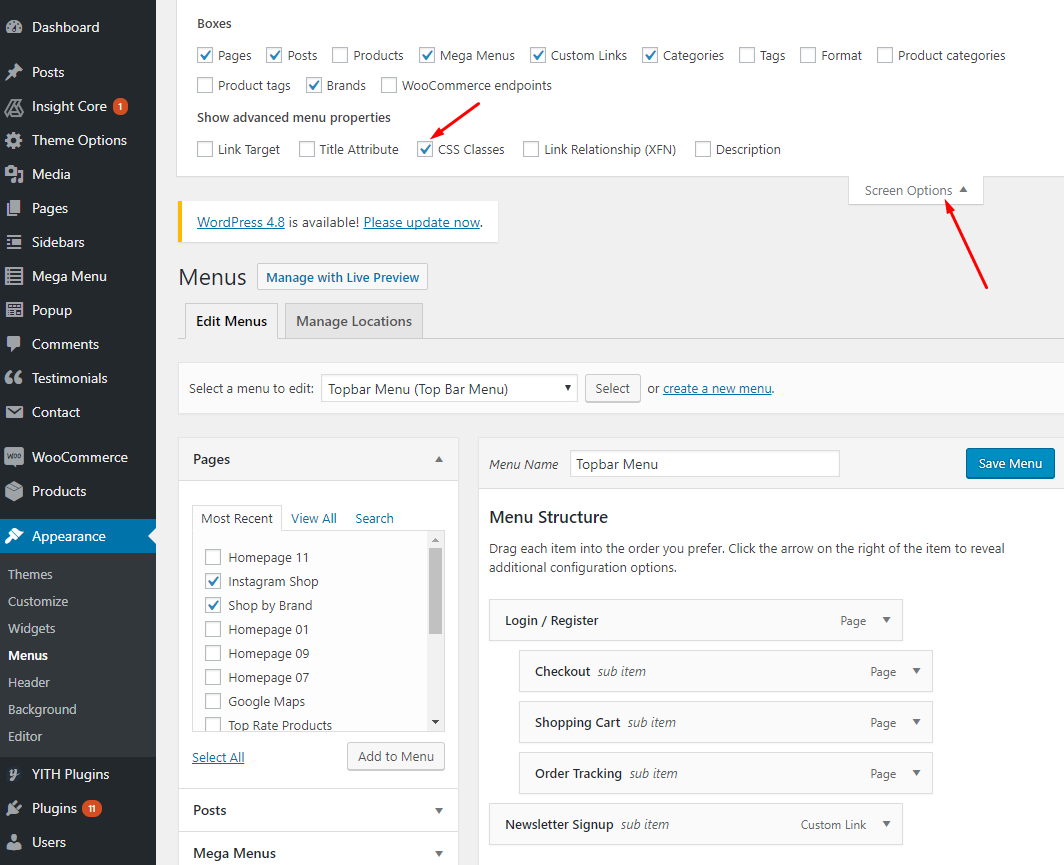Expand Order Tracking sub item

tap(916, 773)
